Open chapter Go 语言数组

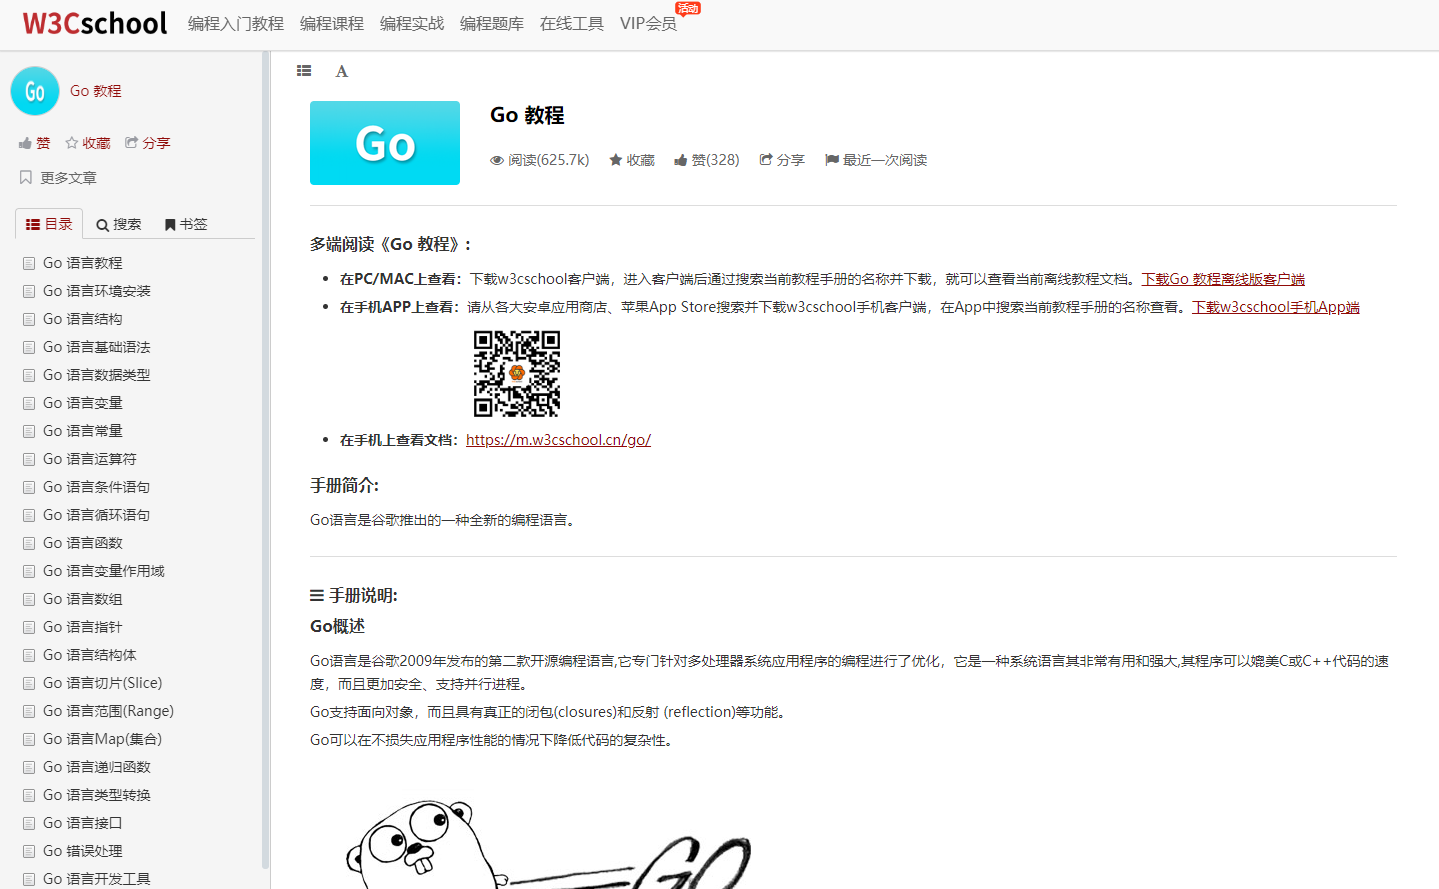point(83,599)
